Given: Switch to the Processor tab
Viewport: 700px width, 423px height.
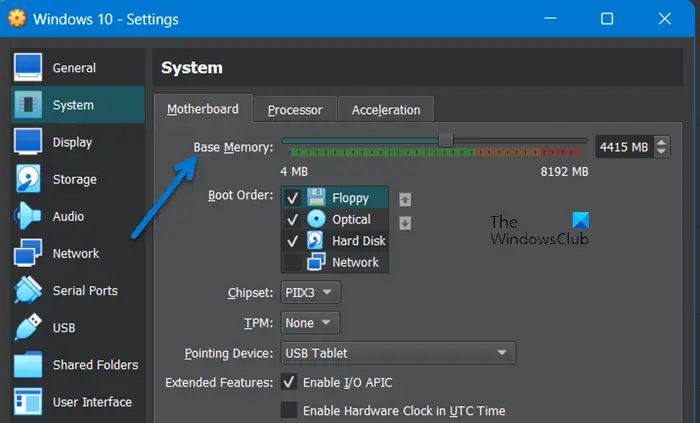Looking at the screenshot, I should (295, 110).
